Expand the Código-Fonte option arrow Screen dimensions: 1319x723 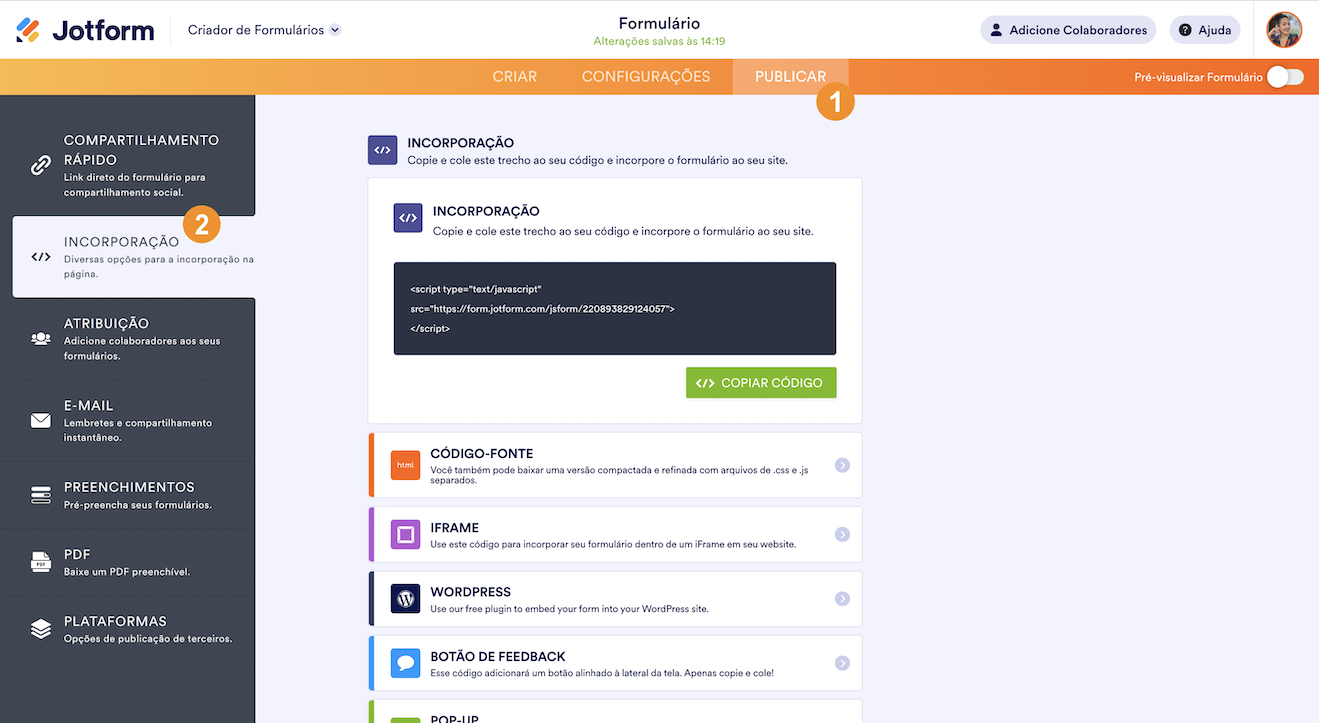[x=842, y=465]
